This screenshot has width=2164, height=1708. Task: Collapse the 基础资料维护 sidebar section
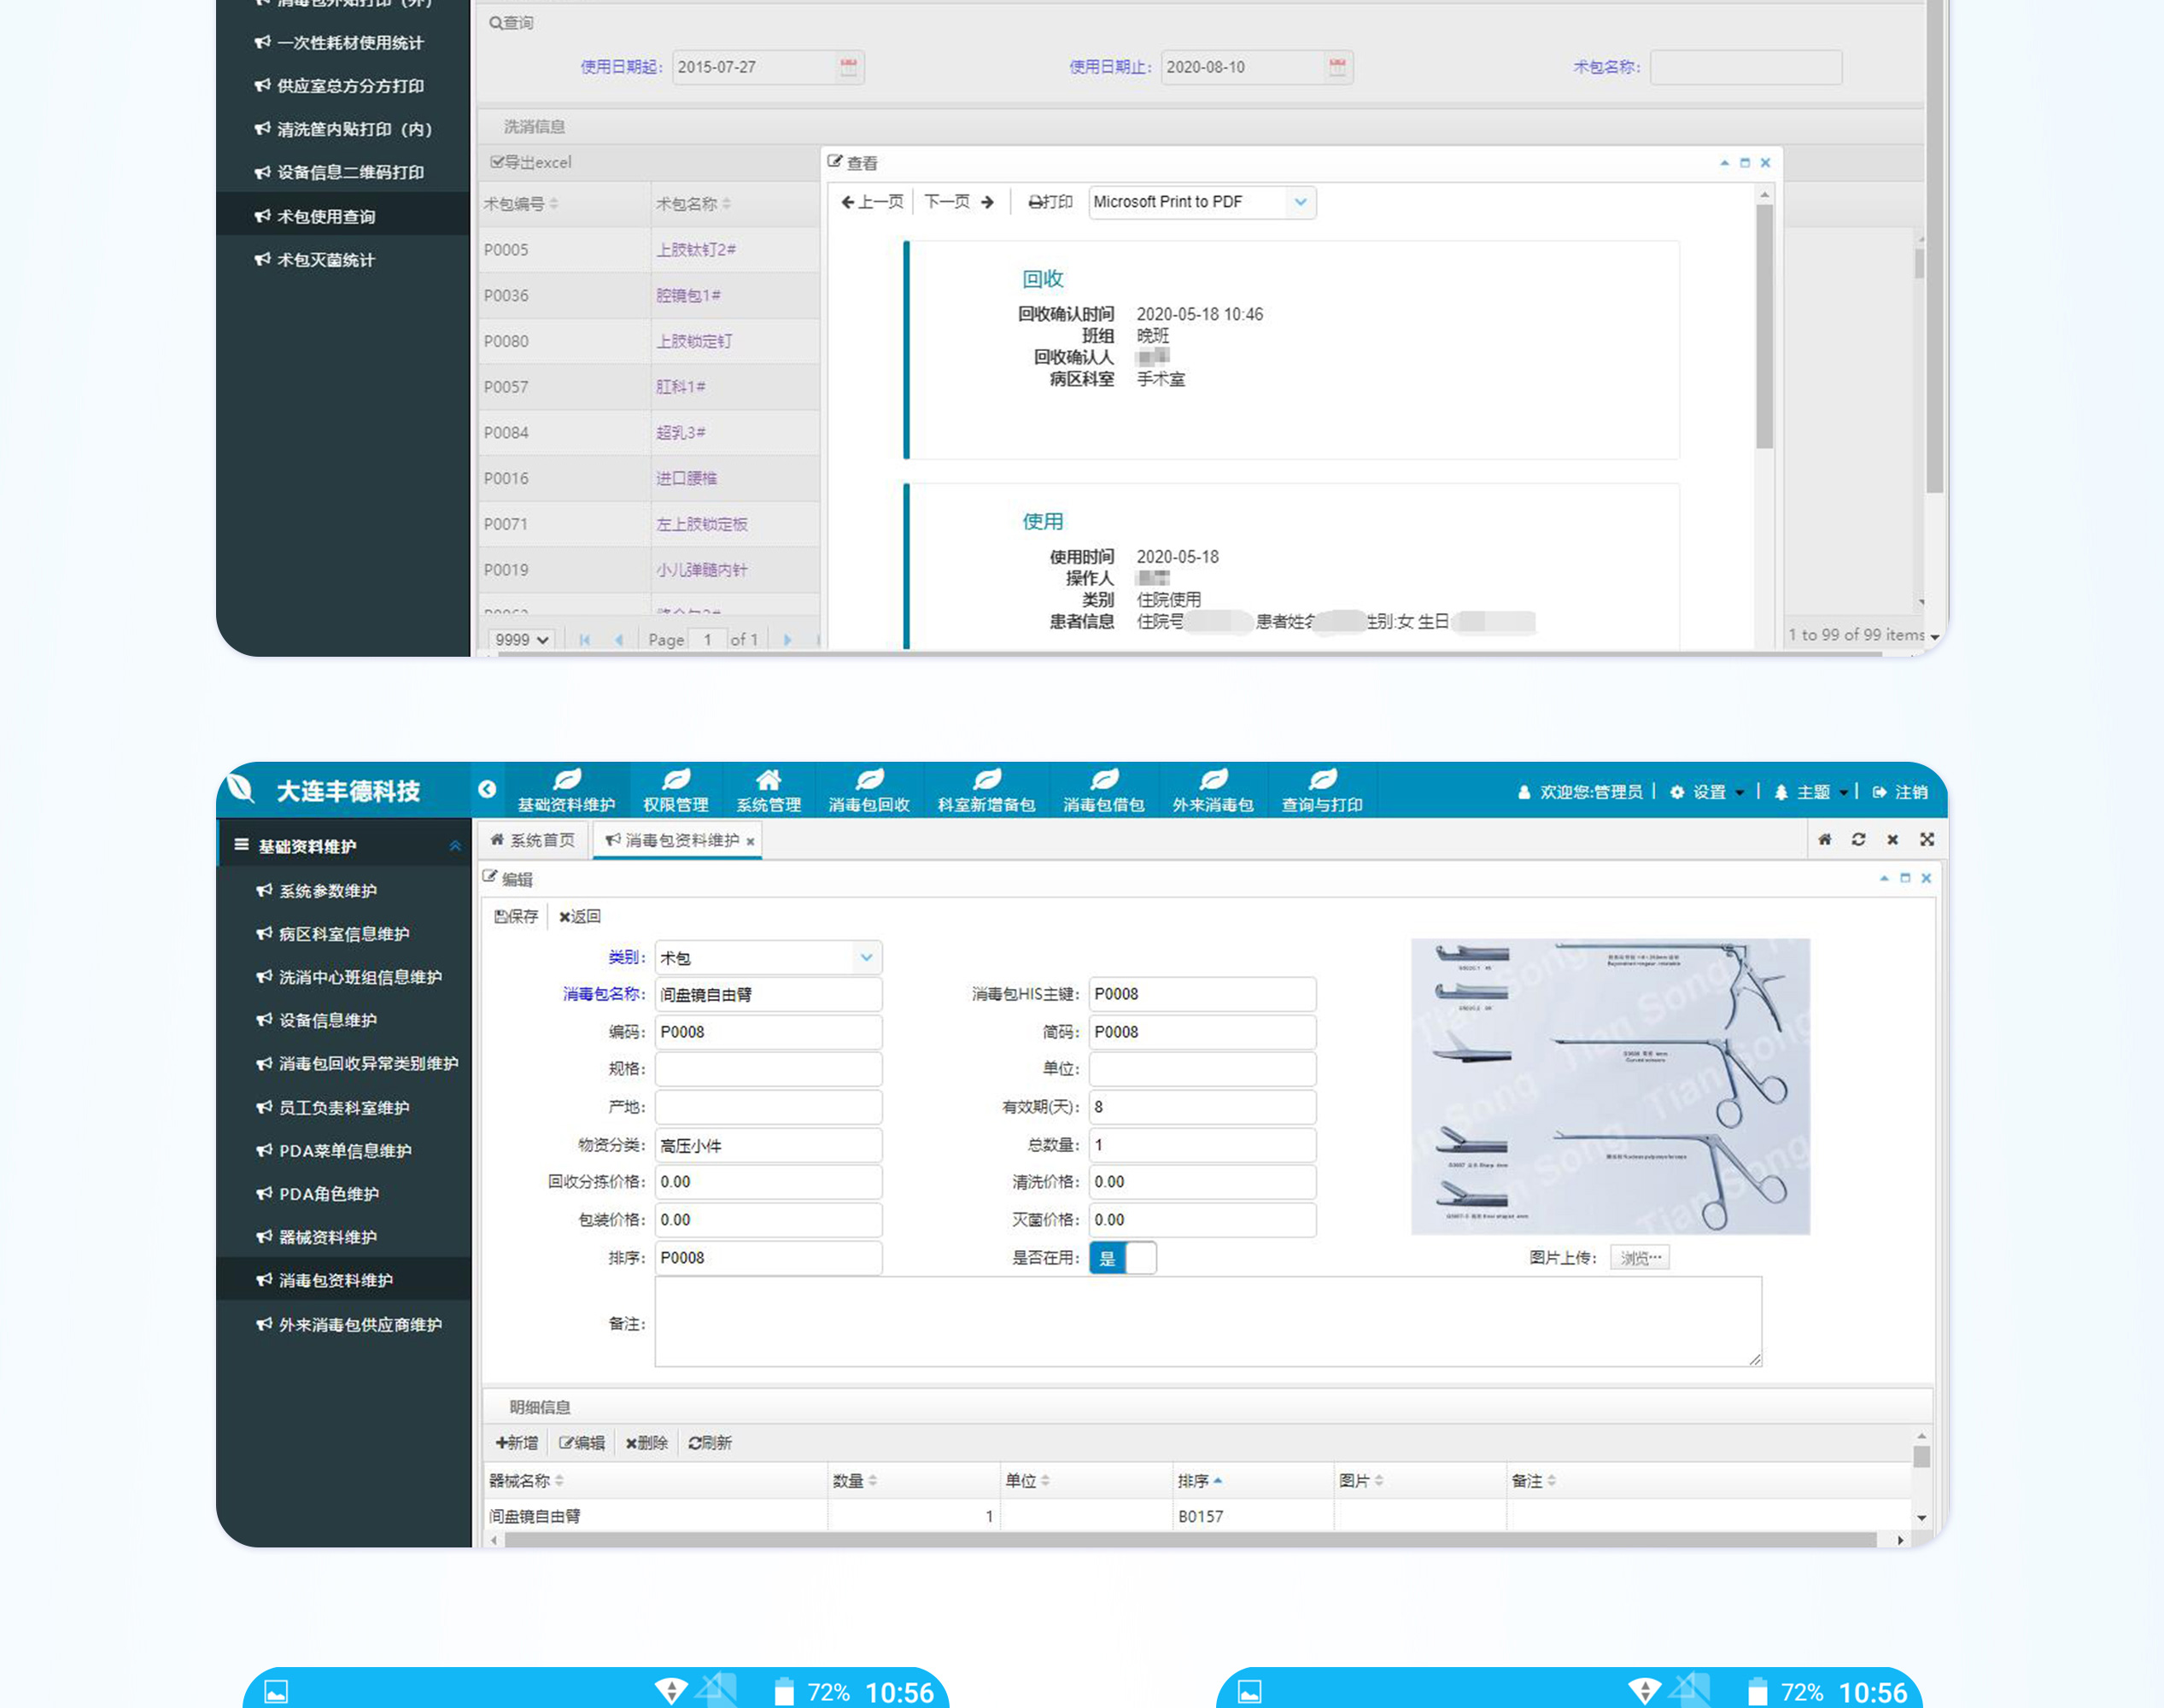tap(455, 846)
